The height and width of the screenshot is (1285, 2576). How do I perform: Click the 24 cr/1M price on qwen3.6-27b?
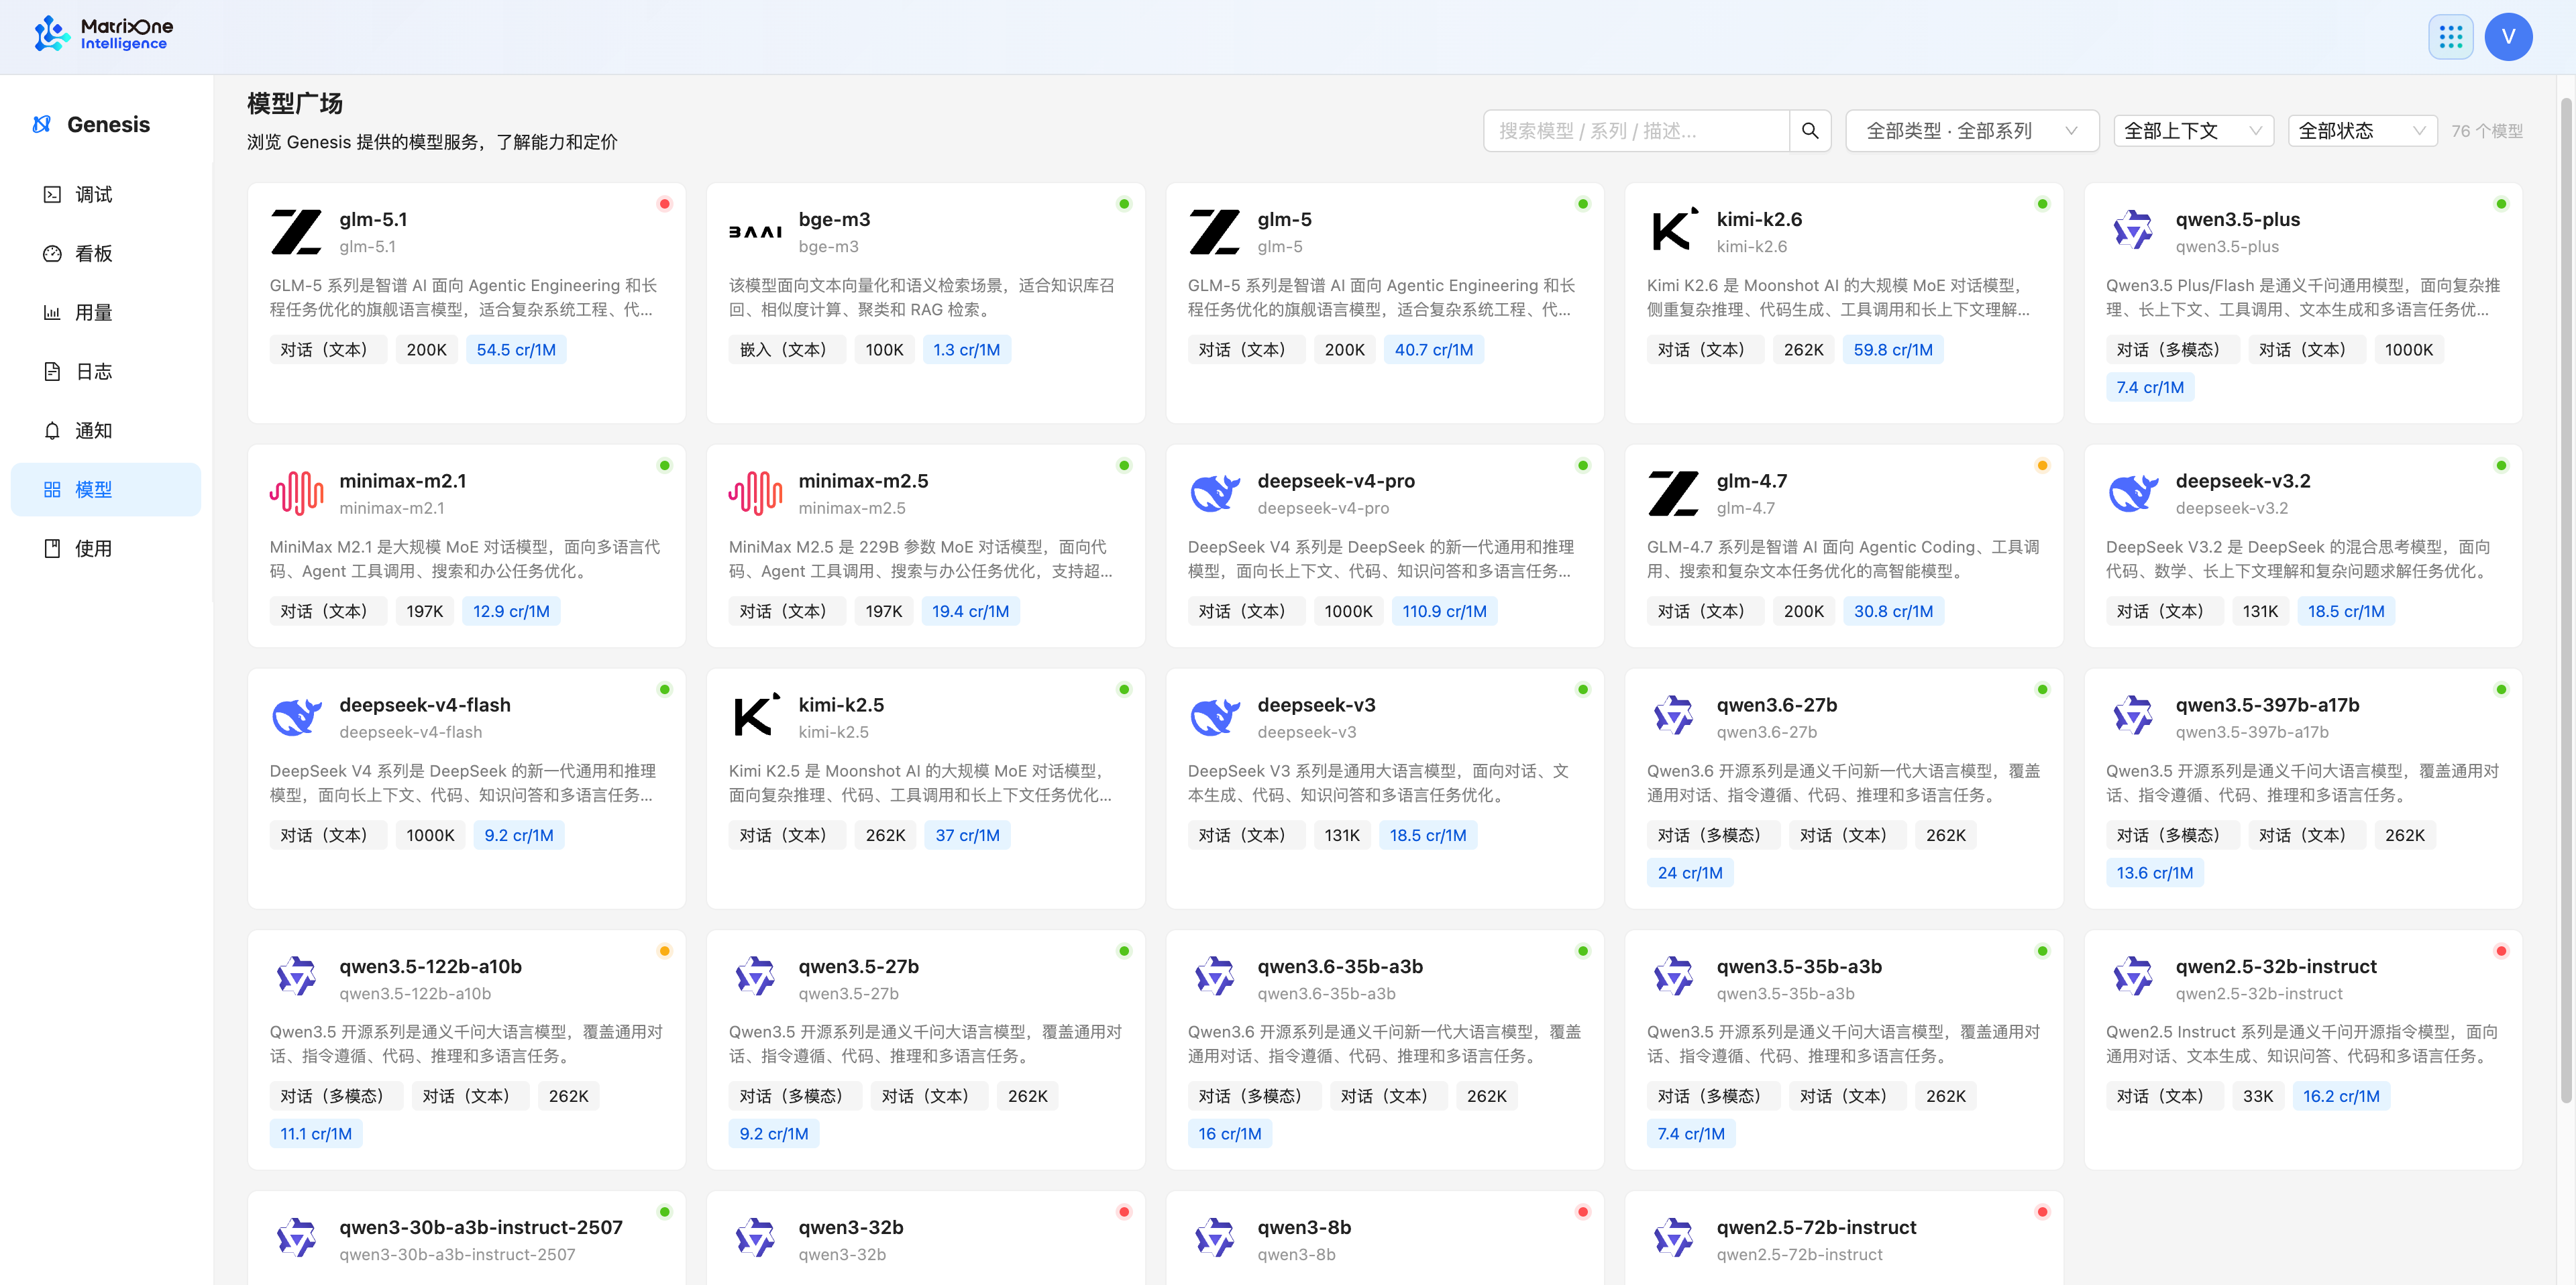click(1690, 873)
